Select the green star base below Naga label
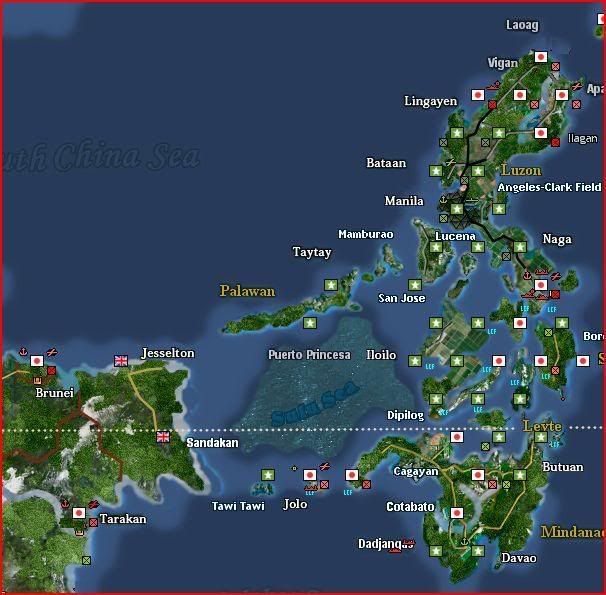Viewport: 606px width, 595px height. click(520, 247)
